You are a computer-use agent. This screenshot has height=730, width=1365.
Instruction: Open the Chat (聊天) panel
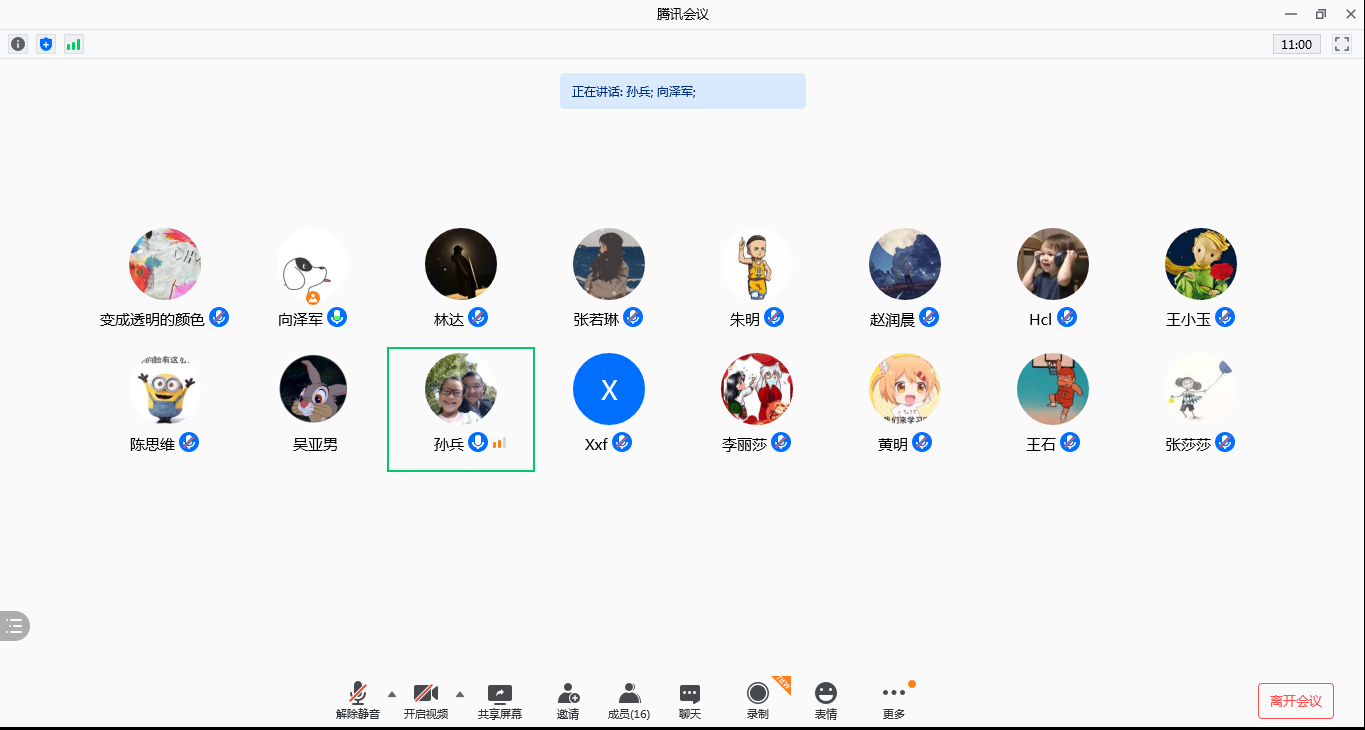click(x=689, y=694)
